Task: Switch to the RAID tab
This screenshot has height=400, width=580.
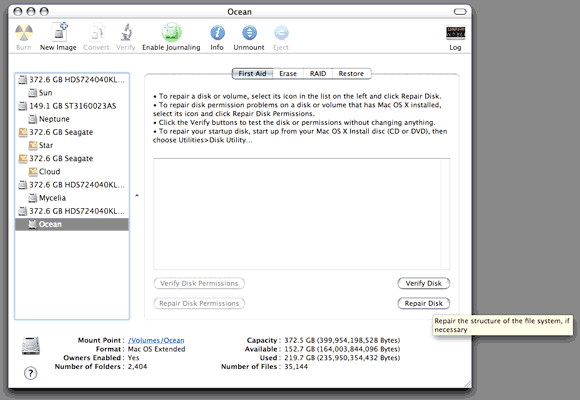Action: point(318,74)
